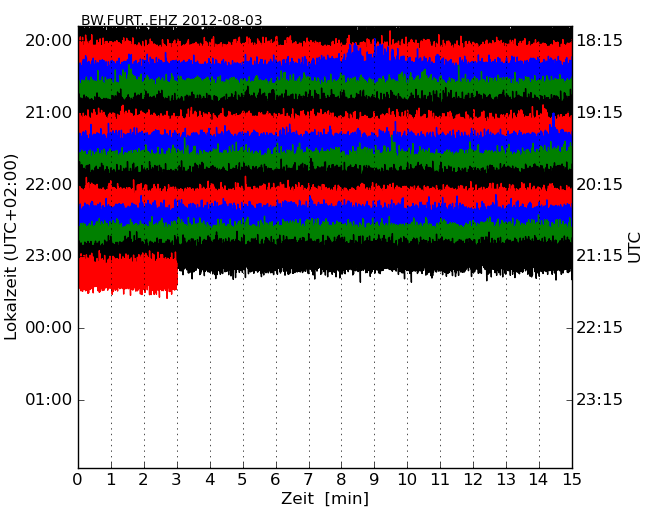Select the minute 10 x-axis tick label
The image size is (650, 520).
[407, 480]
